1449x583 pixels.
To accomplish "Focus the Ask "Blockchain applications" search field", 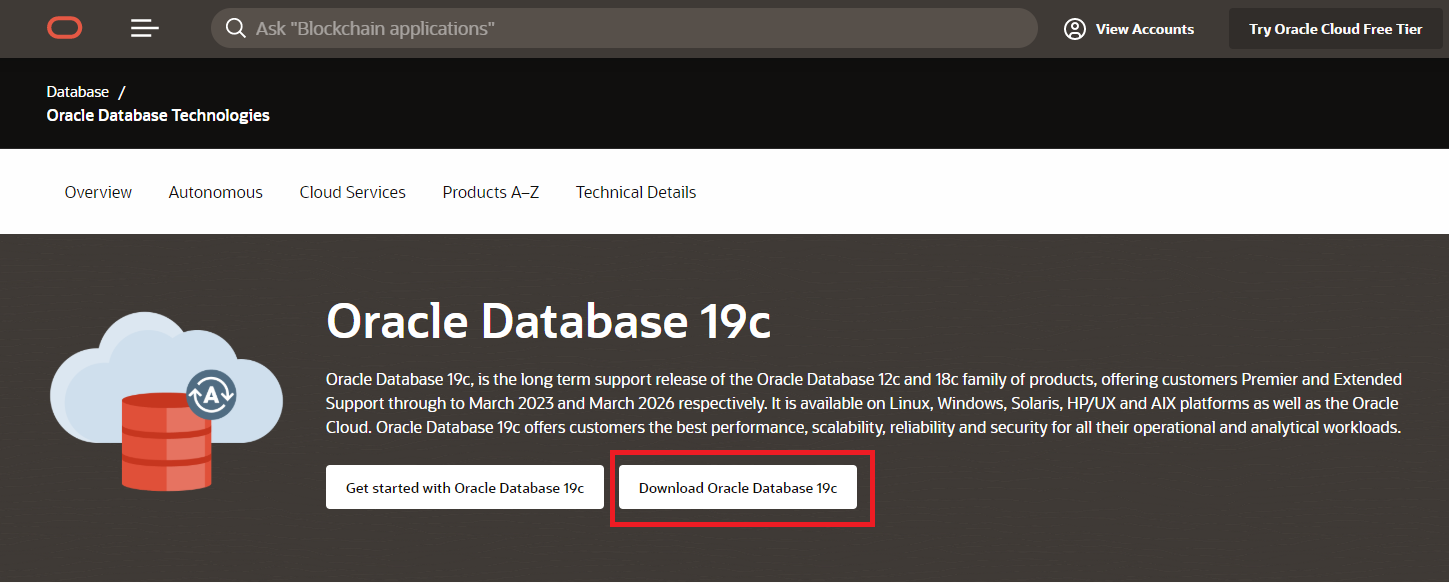I will pos(624,28).
